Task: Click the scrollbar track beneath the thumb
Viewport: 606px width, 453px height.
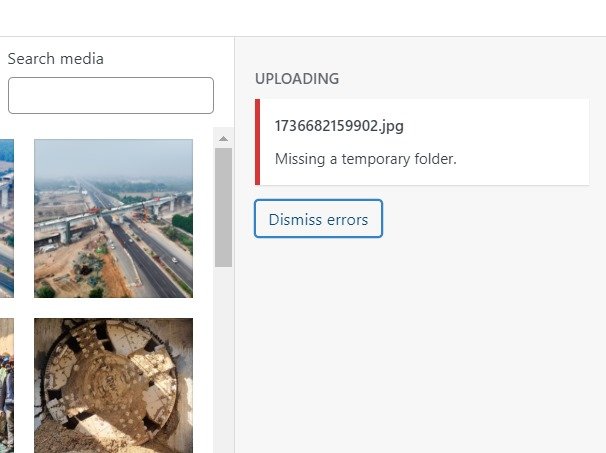Action: click(x=223, y=359)
